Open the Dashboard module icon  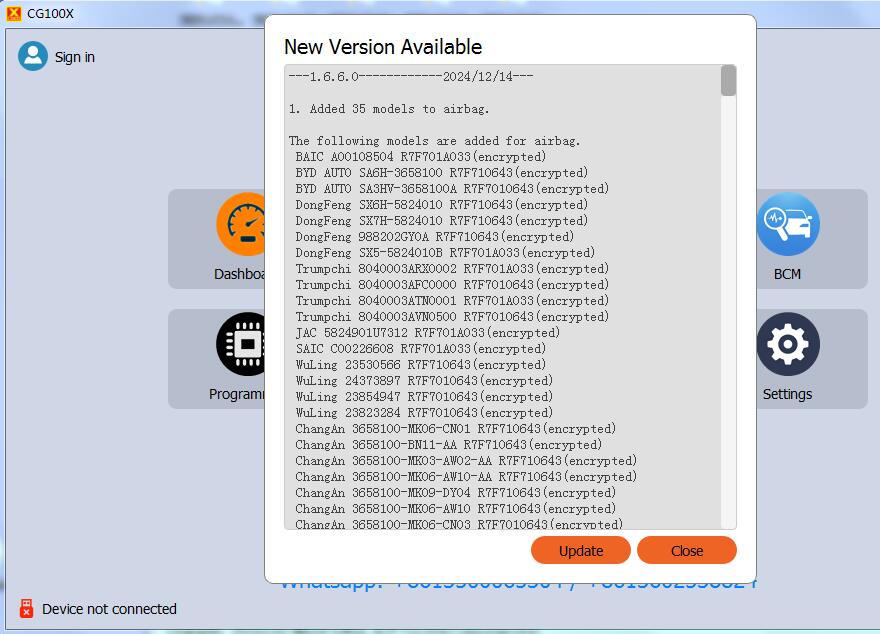[x=241, y=224]
